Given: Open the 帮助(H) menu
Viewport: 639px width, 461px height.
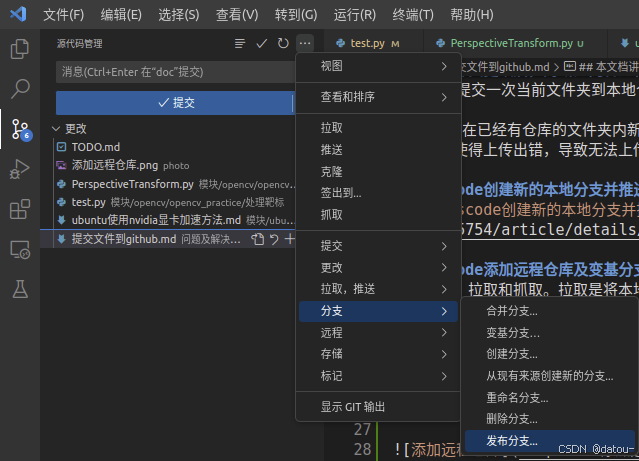Looking at the screenshot, I should coord(472,15).
